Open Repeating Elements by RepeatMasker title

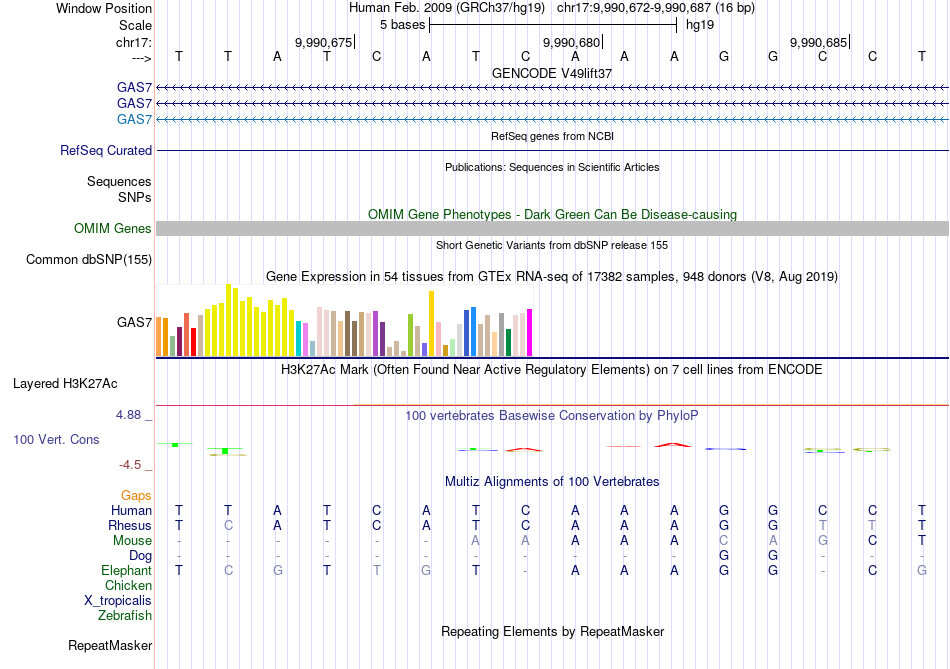click(552, 631)
